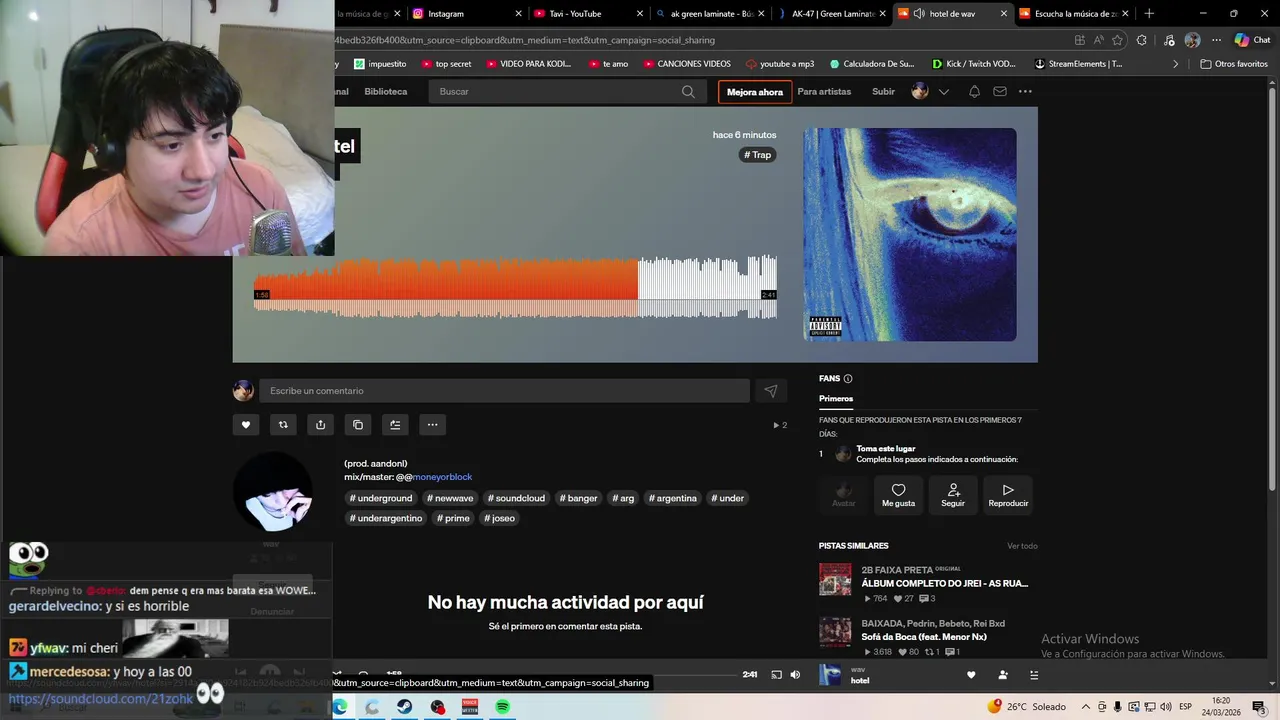The width and height of the screenshot is (1280, 720).
Task: Open the StreamElements bookmark
Action: [x=1078, y=64]
